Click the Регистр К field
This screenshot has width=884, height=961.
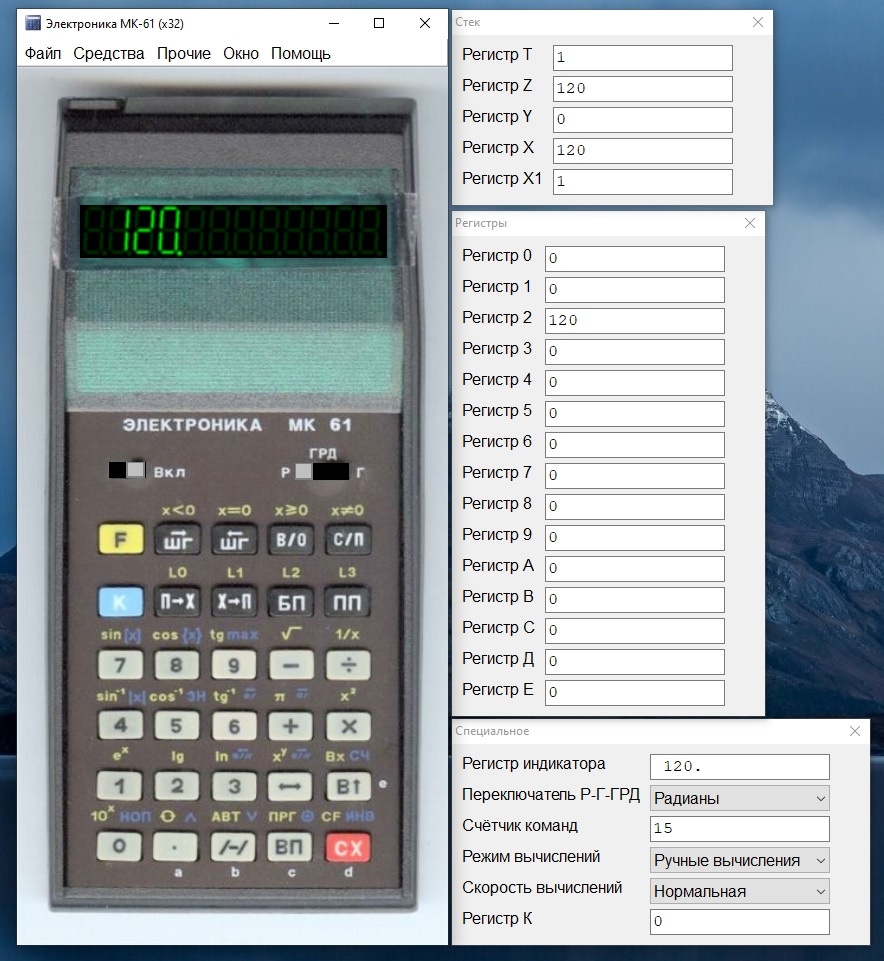740,922
